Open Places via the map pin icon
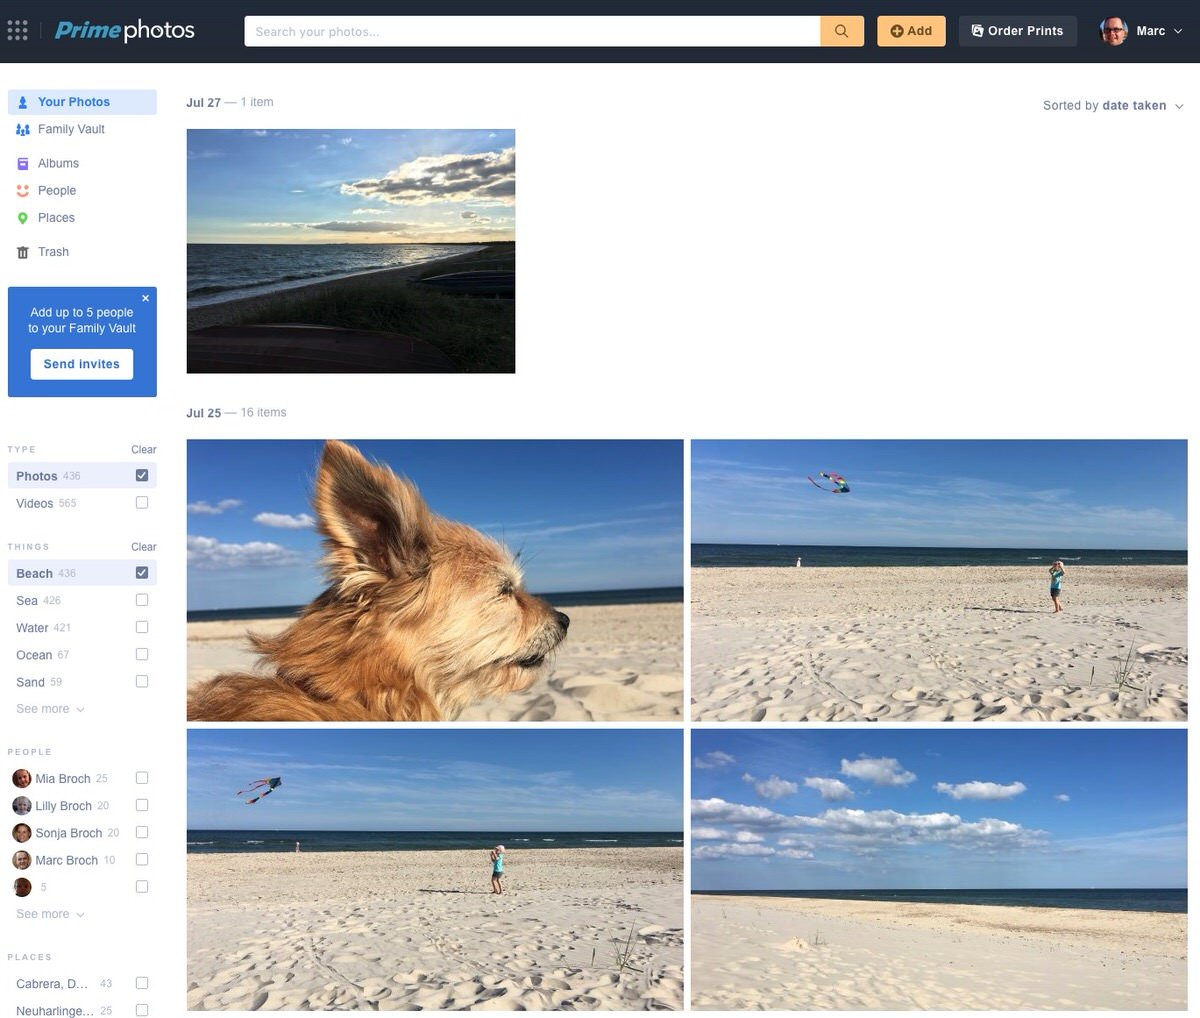Screen dimensions: 1200x1018 pos(22,217)
